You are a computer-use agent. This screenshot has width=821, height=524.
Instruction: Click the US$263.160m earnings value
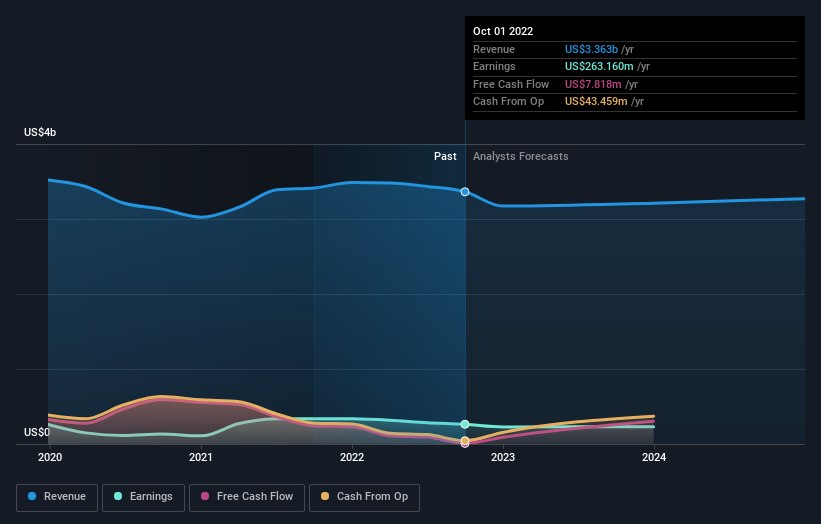[599, 66]
